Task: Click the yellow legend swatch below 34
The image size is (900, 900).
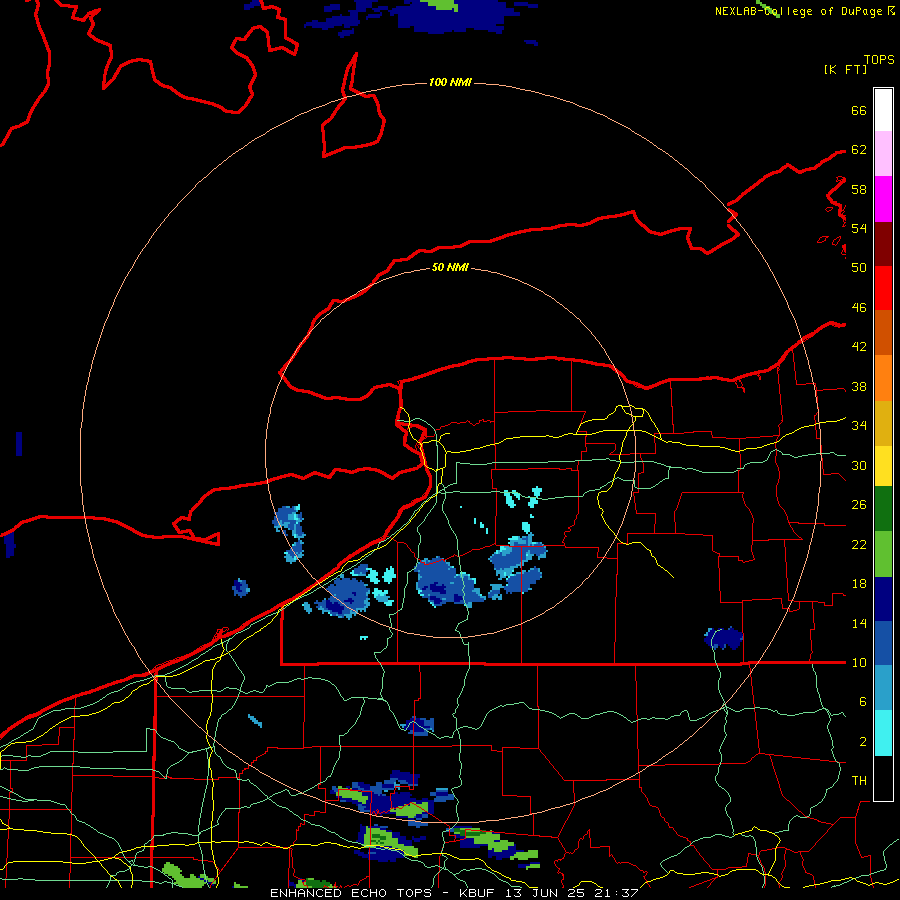Action: click(883, 466)
